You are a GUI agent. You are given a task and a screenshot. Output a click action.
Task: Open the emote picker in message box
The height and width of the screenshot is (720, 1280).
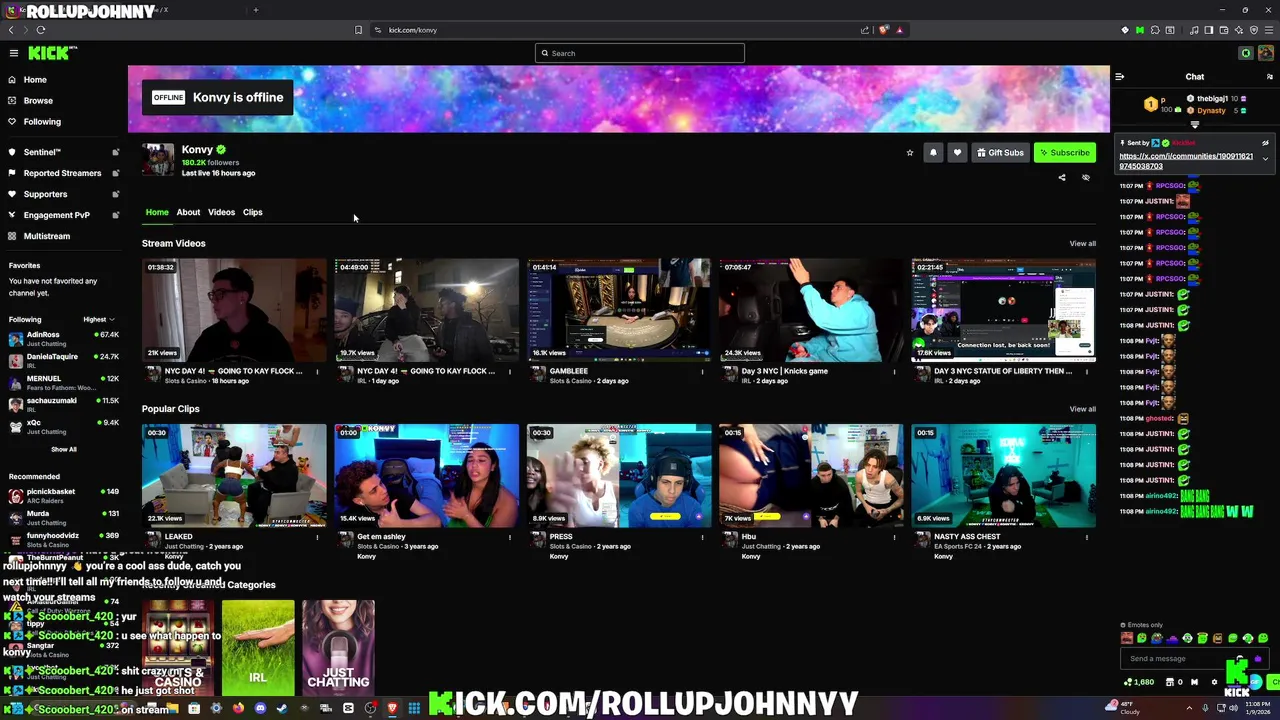tap(1258, 659)
